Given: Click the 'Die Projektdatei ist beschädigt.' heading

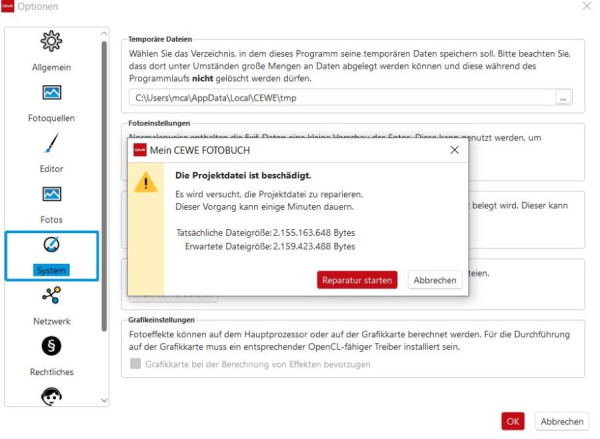Looking at the screenshot, I should click(243, 176).
